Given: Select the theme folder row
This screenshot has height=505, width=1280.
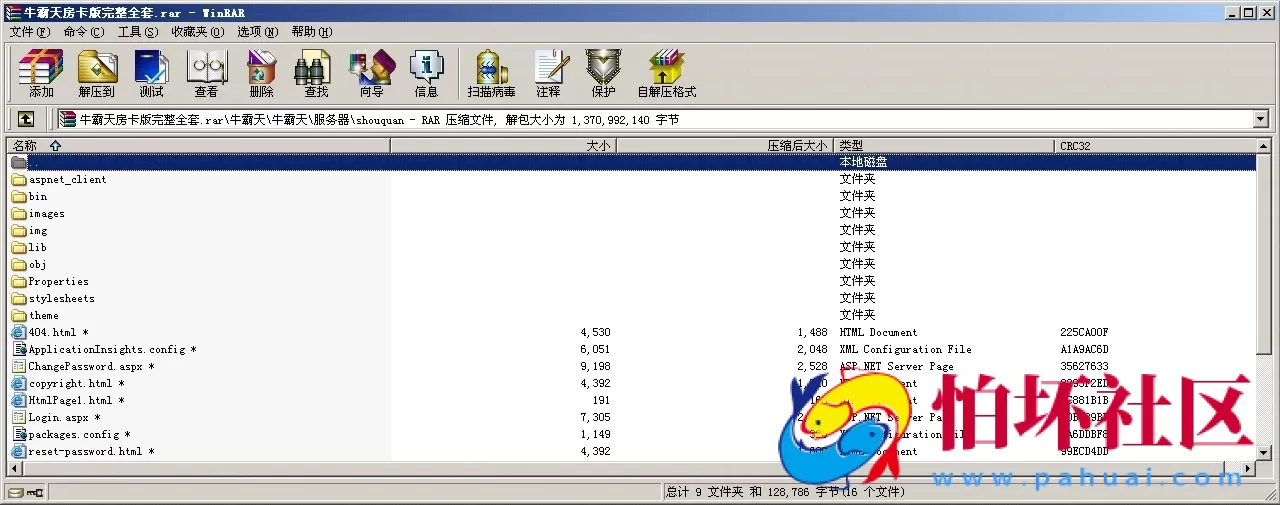Looking at the screenshot, I should pyautogui.click(x=632, y=315).
